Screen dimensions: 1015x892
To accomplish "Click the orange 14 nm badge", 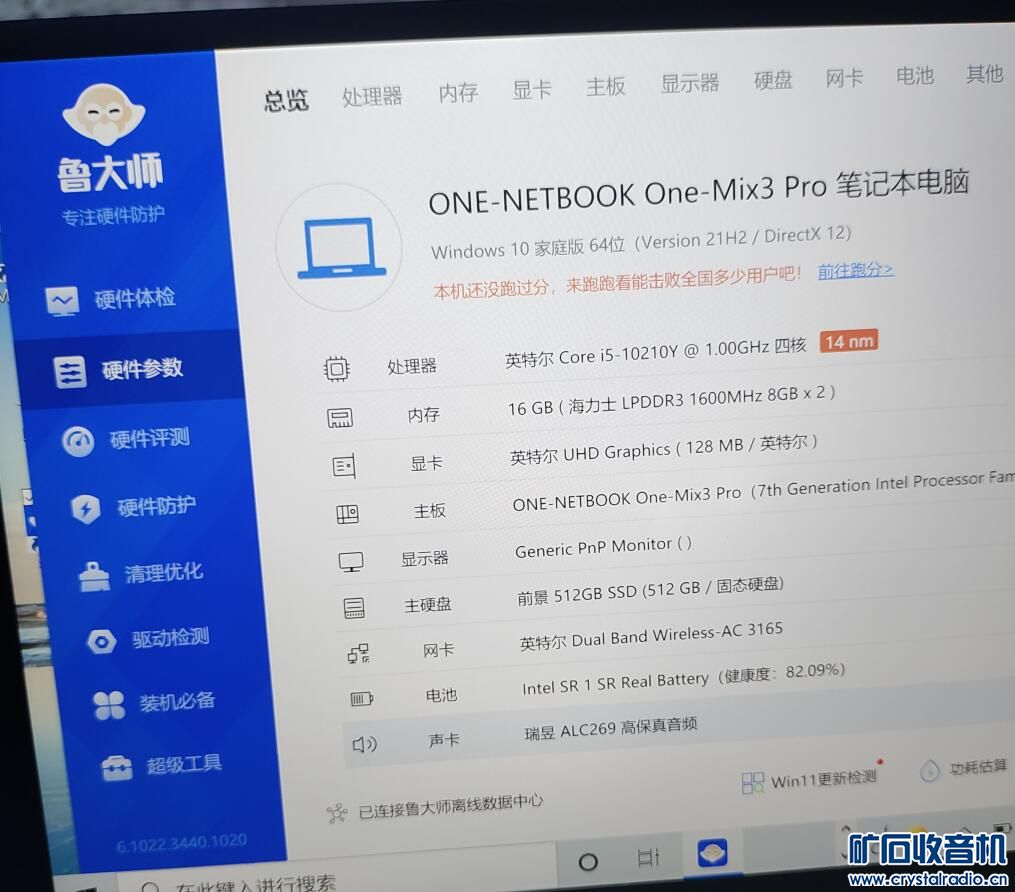I will [x=848, y=341].
